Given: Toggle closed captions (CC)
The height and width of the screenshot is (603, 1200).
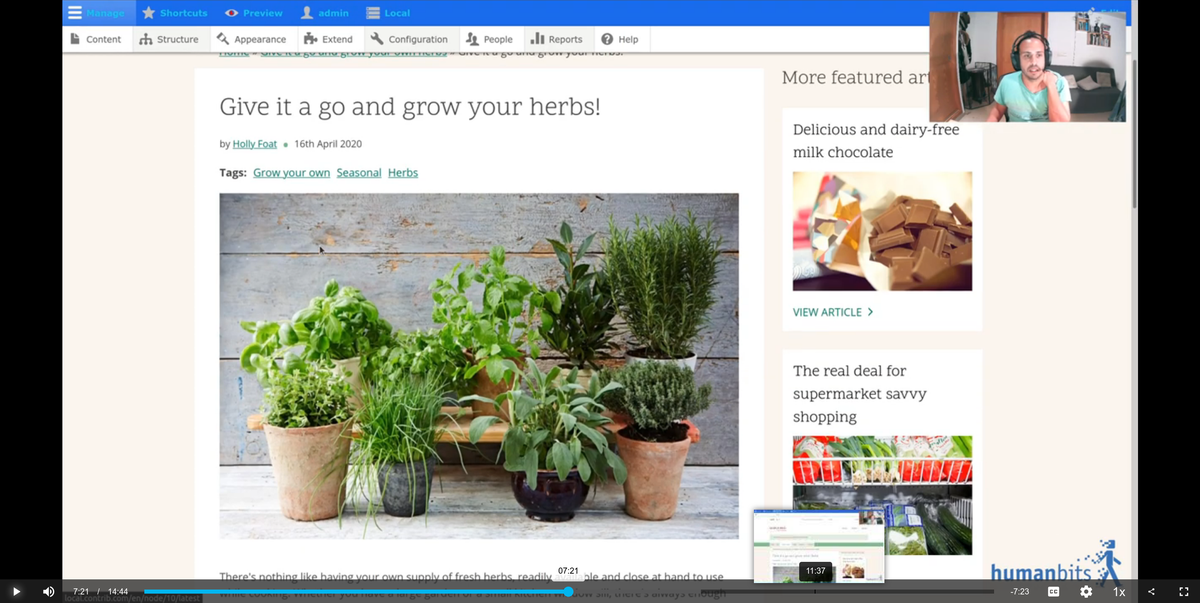Looking at the screenshot, I should click(x=1053, y=592).
